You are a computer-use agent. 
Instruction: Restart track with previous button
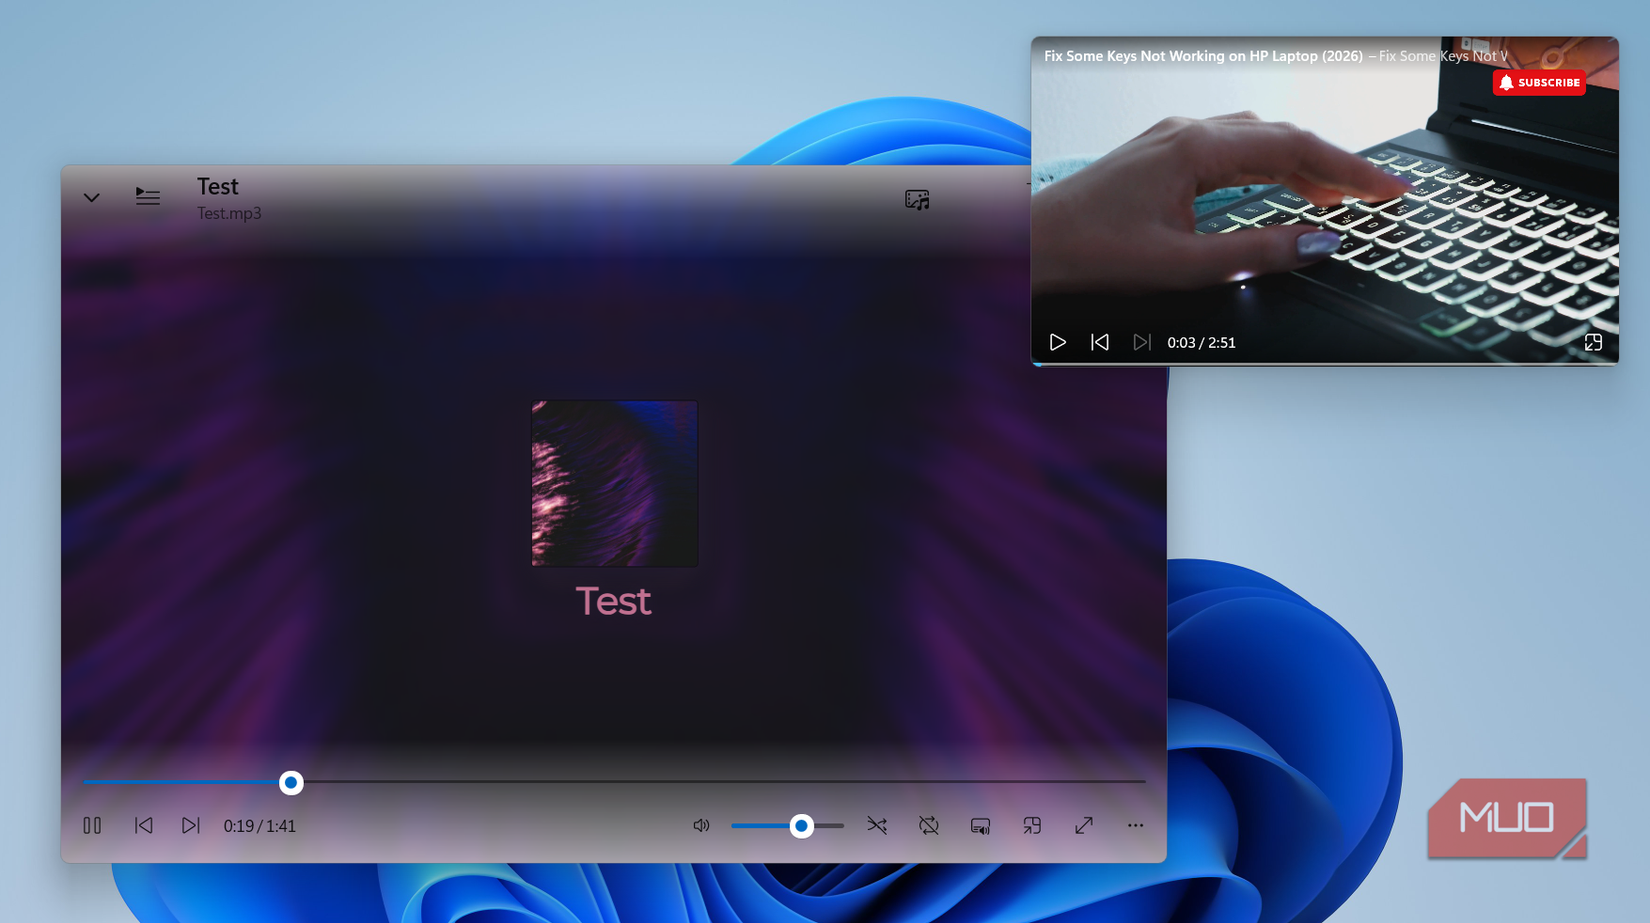coord(143,825)
